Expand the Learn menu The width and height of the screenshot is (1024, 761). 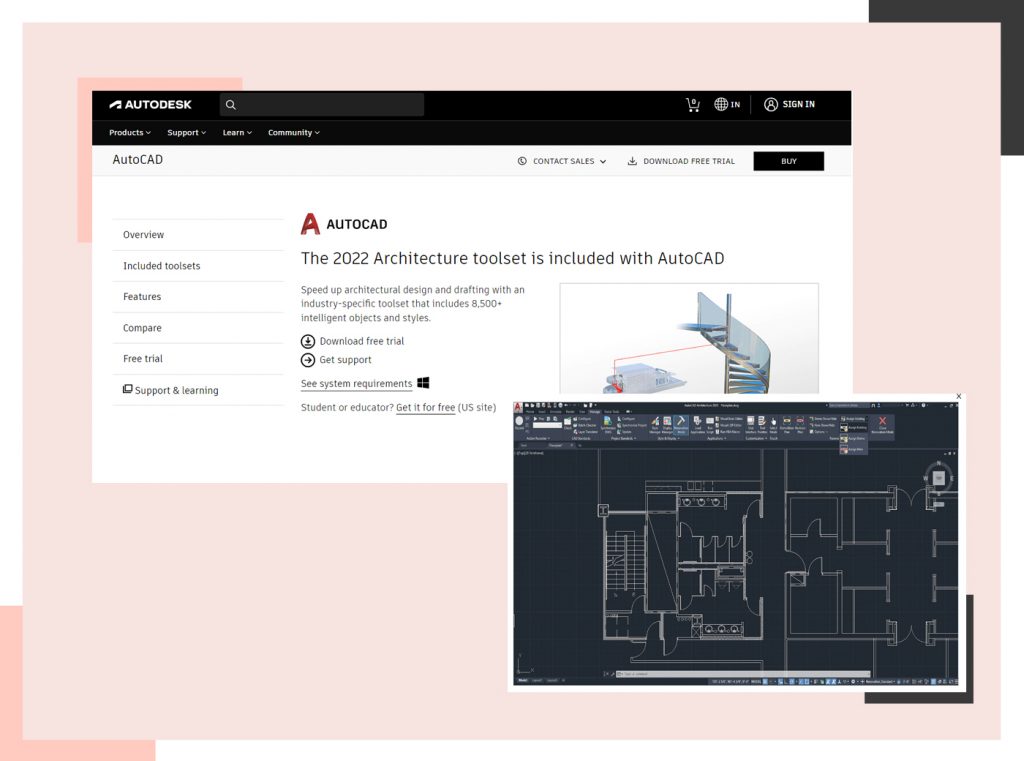tap(237, 133)
